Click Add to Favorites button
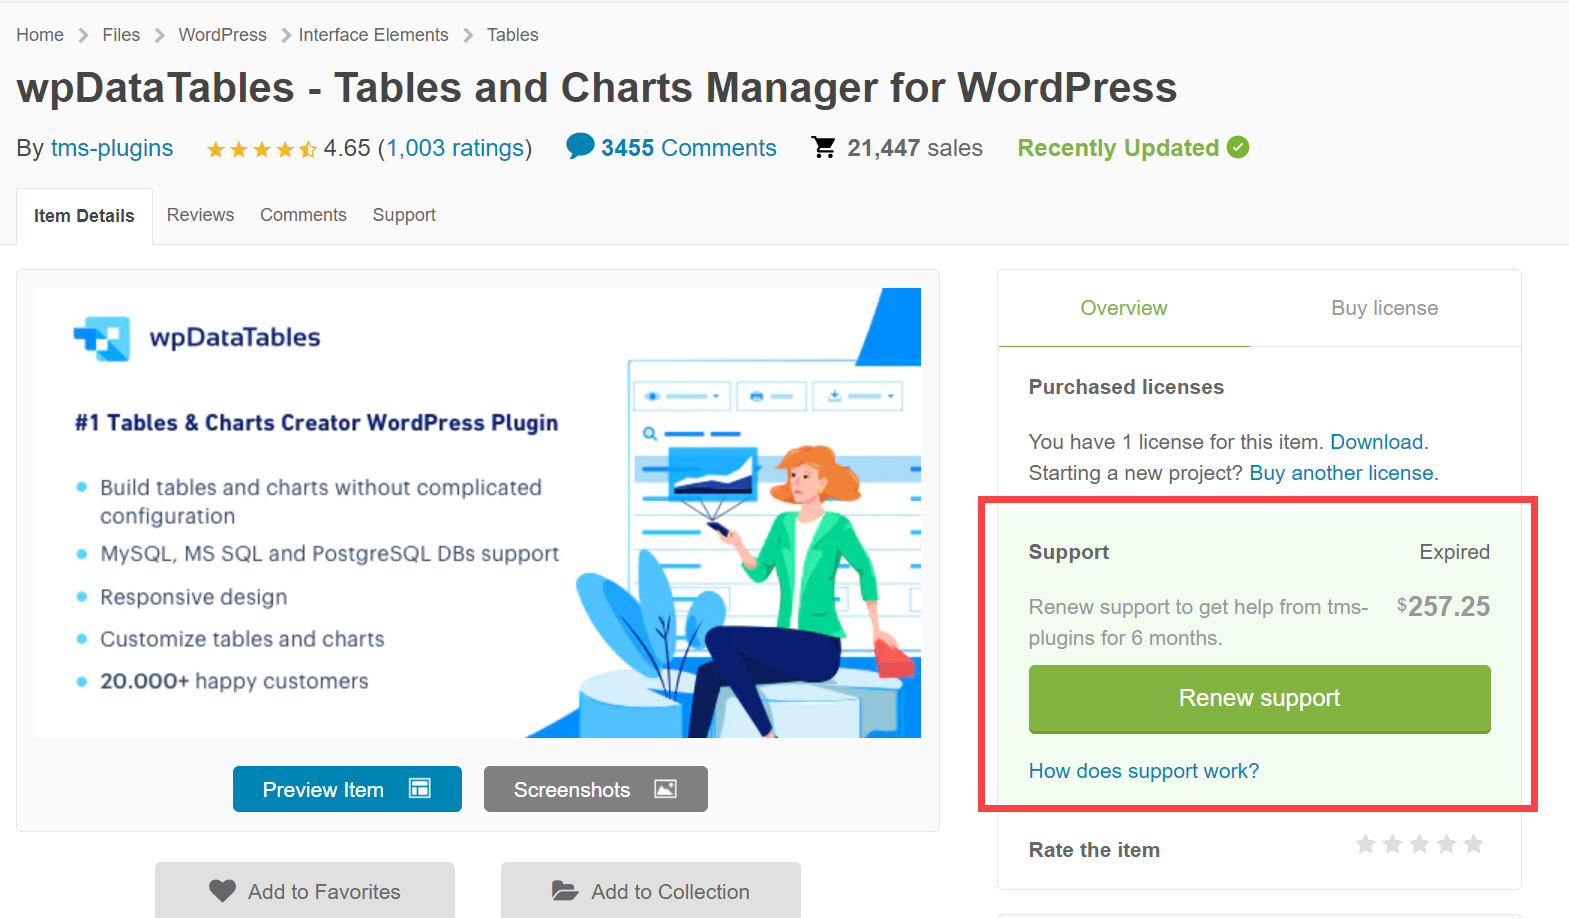This screenshot has height=918, width=1569. point(305,890)
